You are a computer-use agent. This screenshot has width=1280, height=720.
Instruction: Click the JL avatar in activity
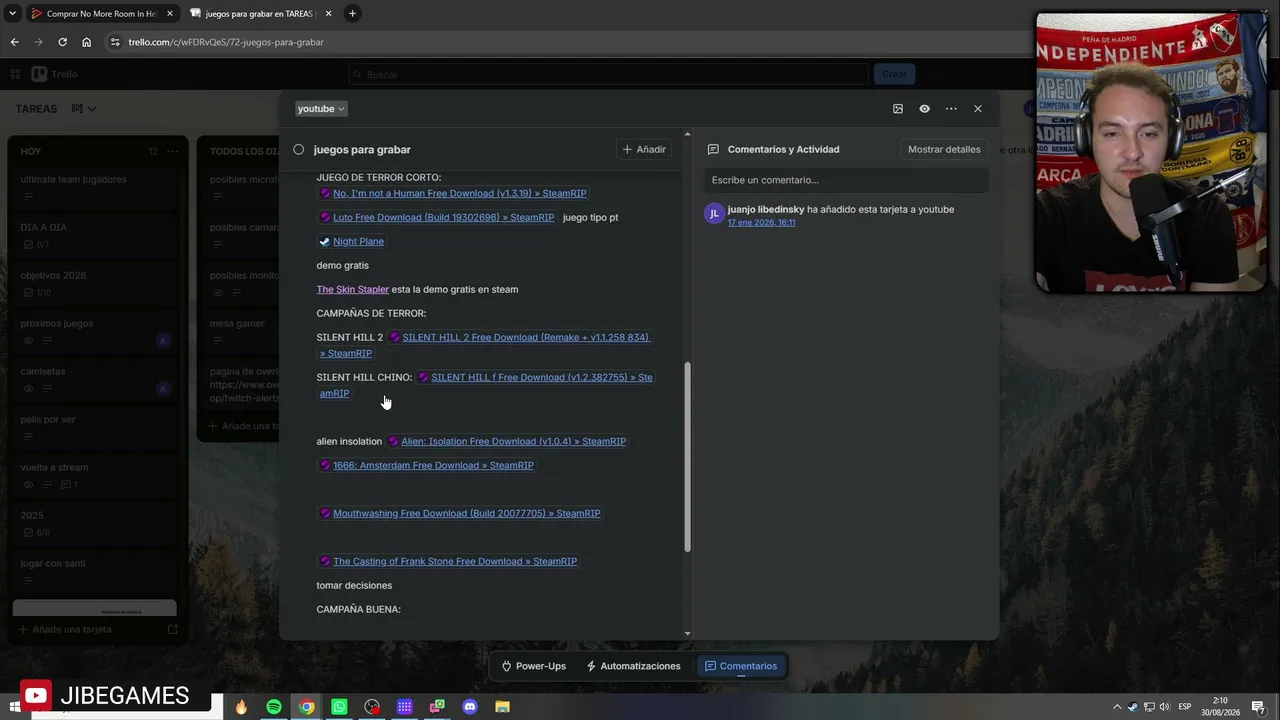pos(714,214)
